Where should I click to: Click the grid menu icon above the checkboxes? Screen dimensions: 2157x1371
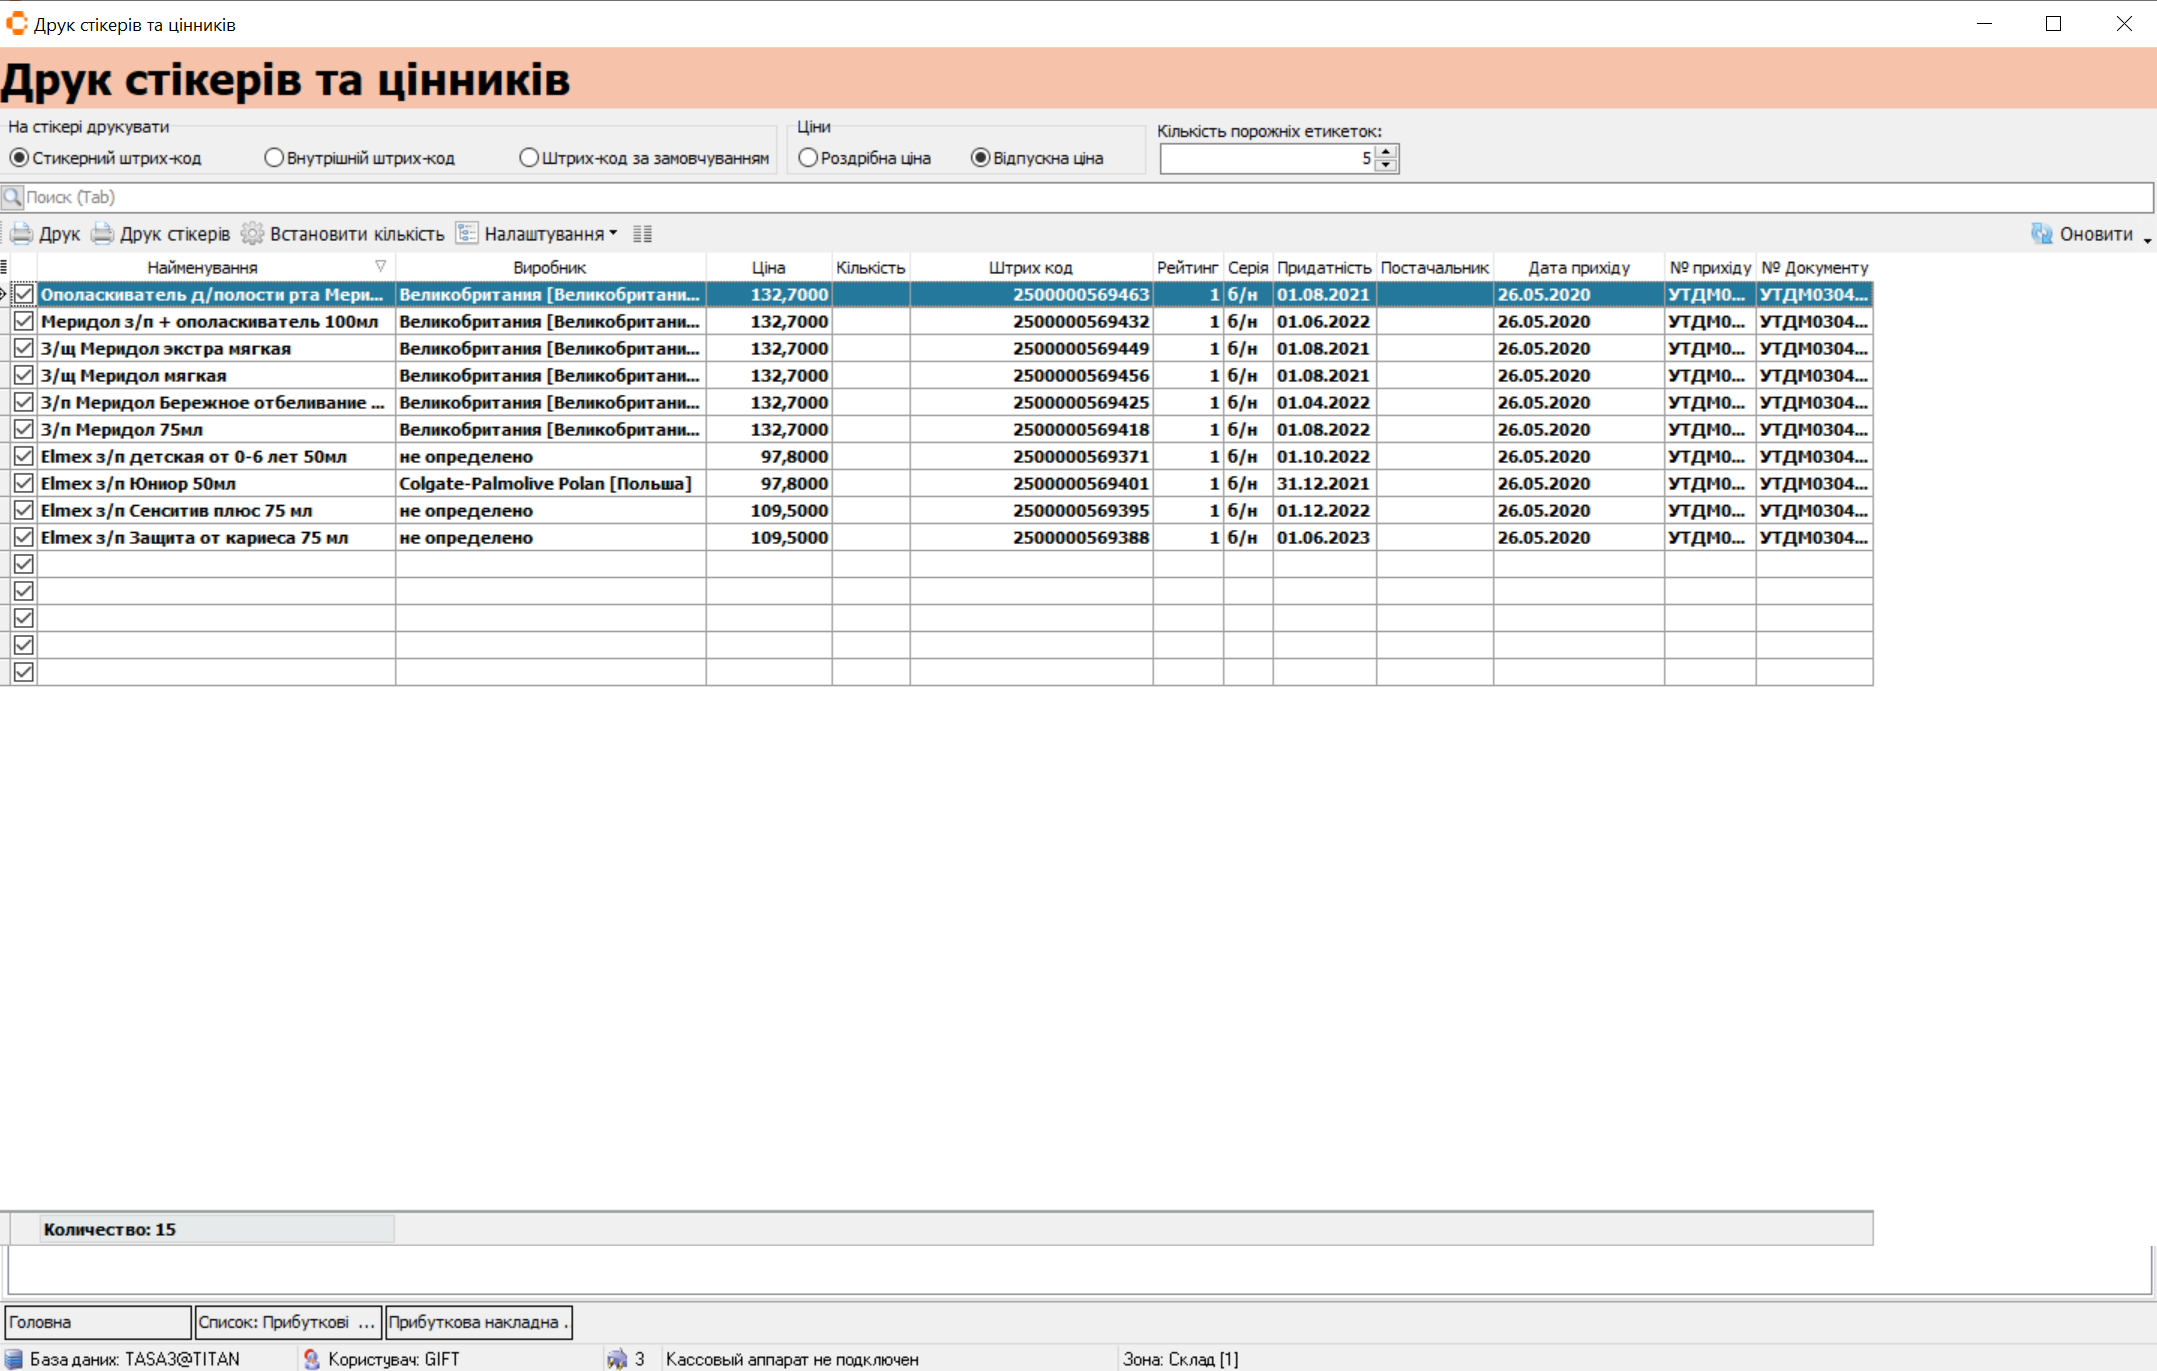point(5,267)
